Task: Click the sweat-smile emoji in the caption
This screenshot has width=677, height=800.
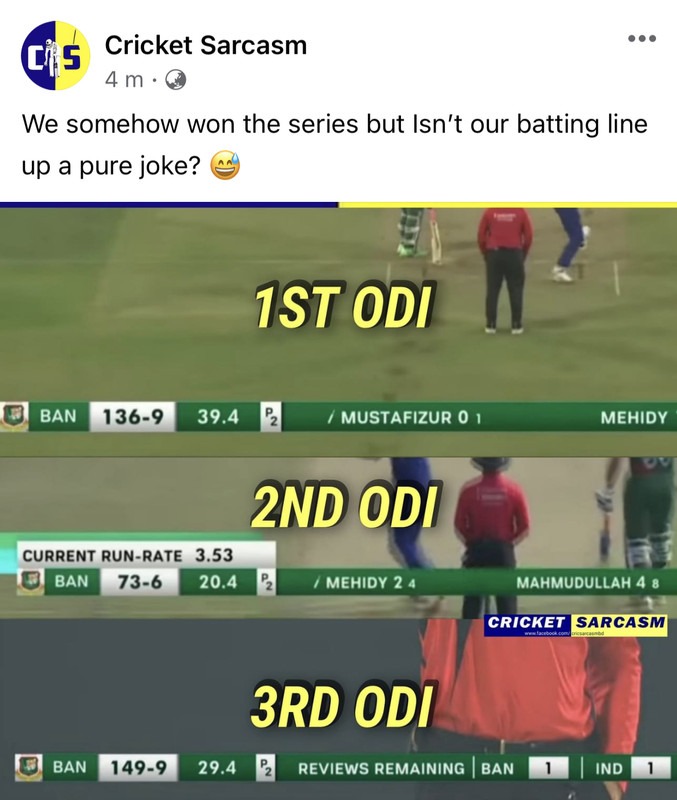Action: 225,165
